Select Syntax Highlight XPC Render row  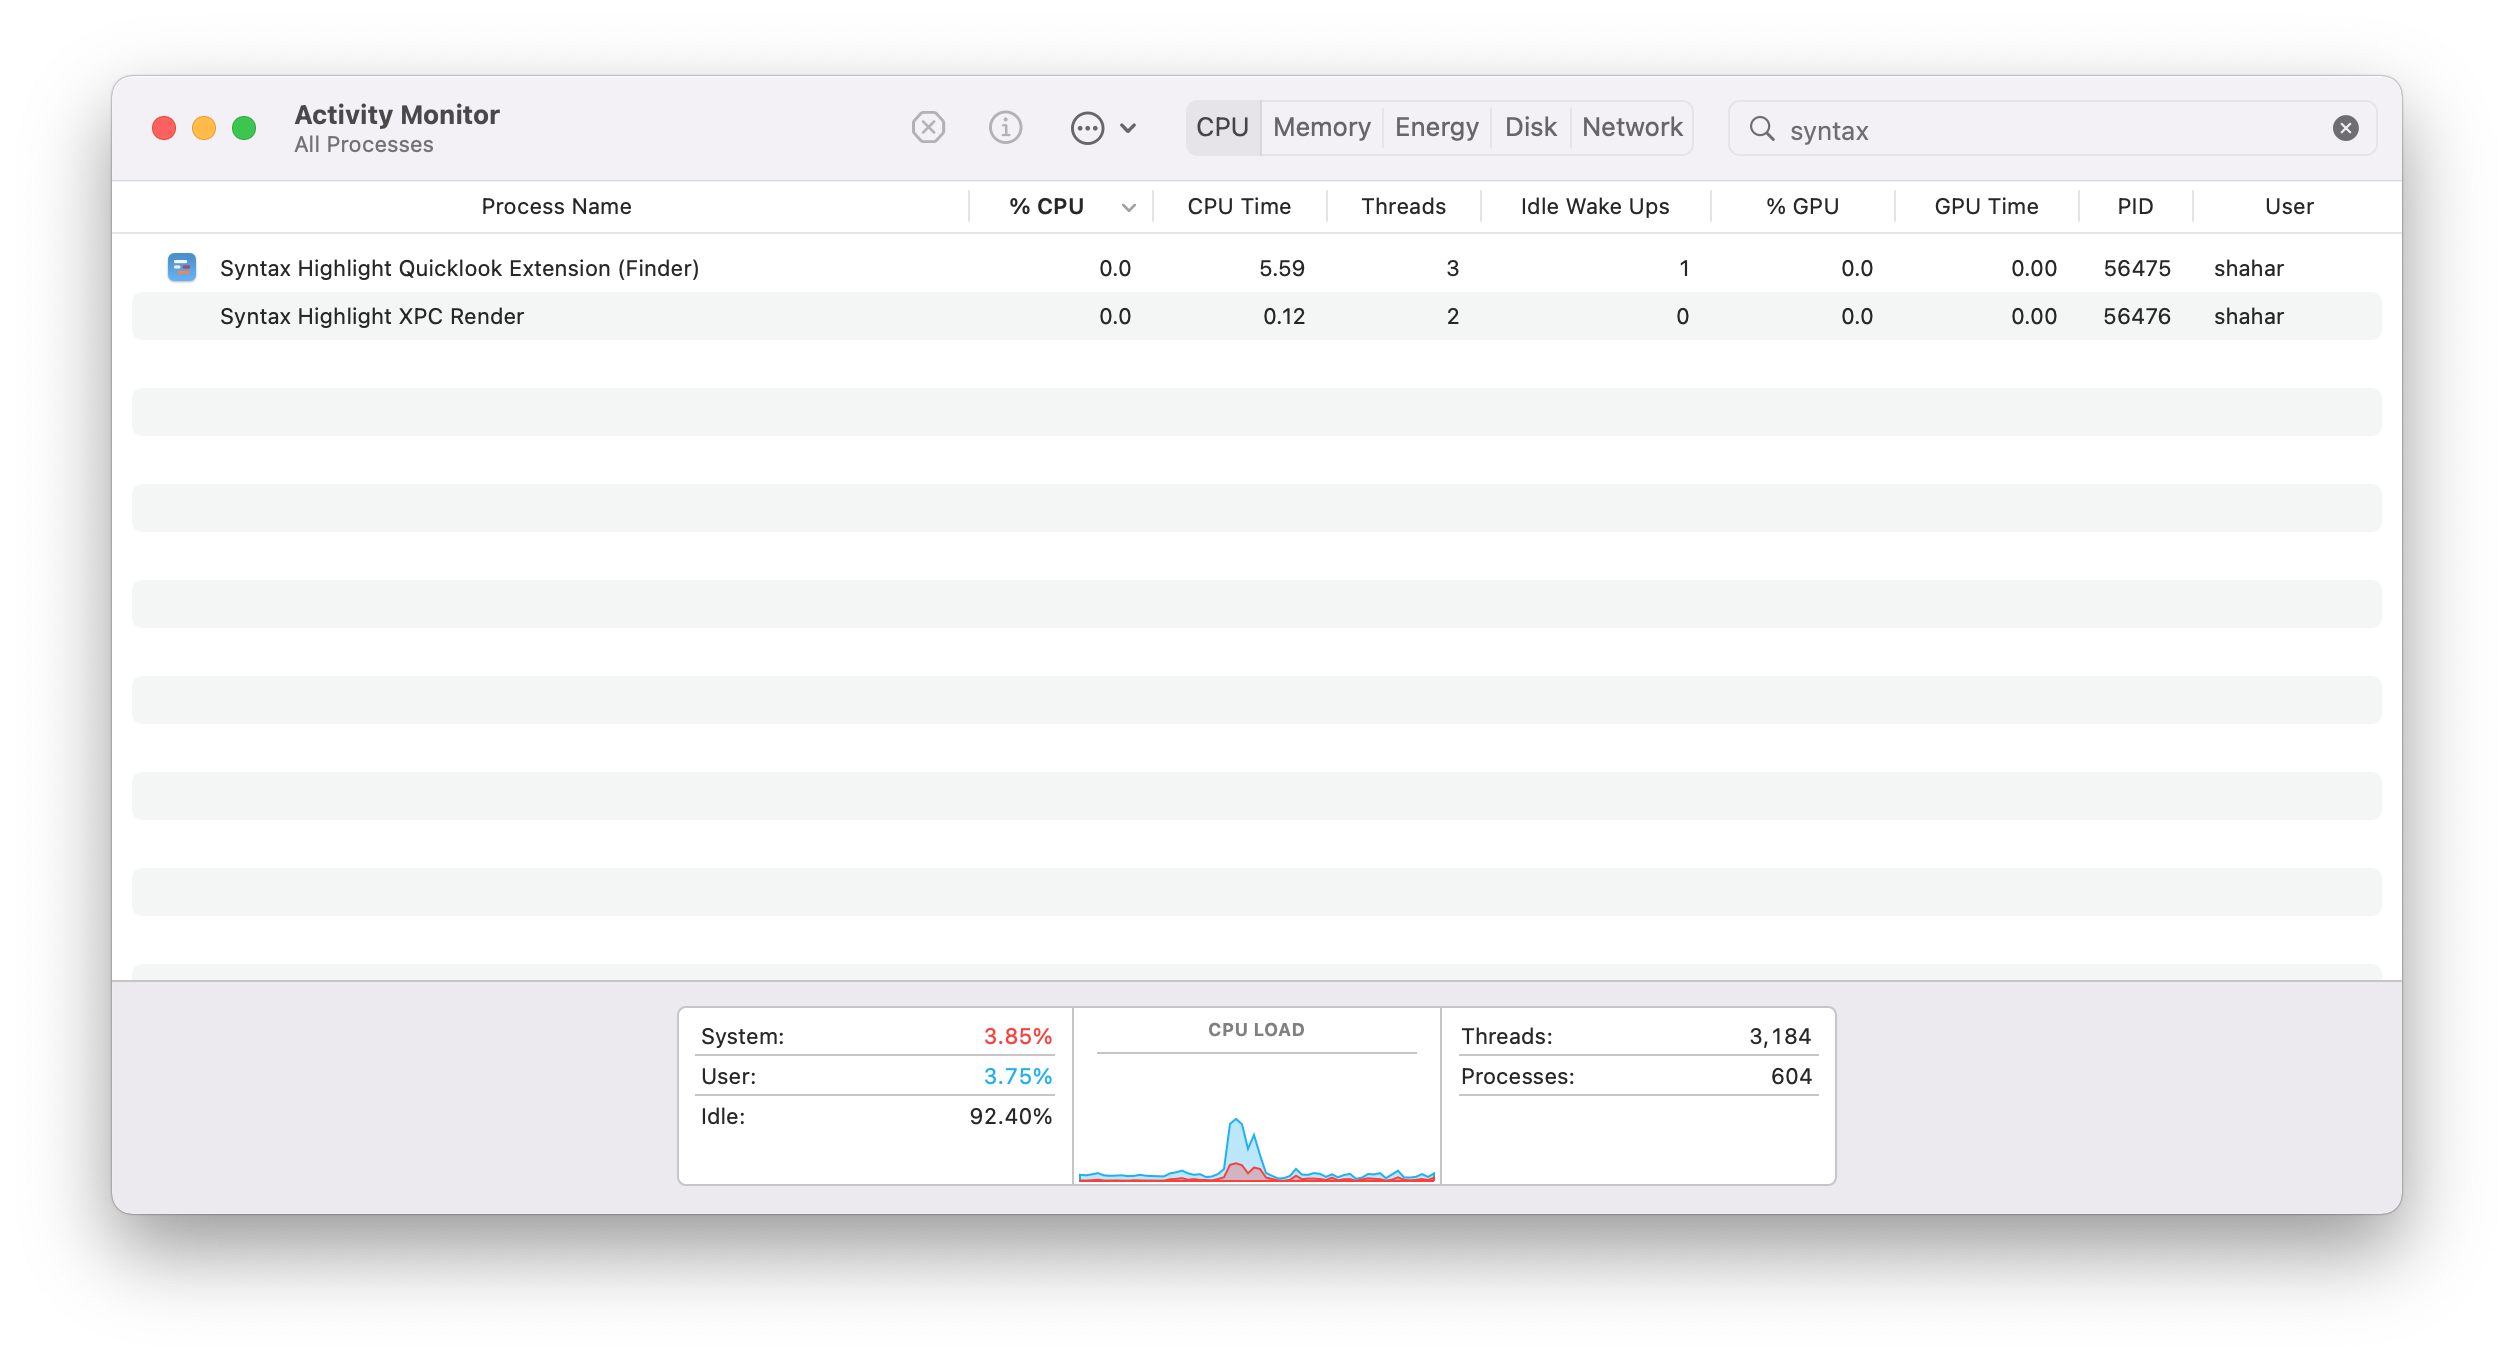pos(1256,316)
